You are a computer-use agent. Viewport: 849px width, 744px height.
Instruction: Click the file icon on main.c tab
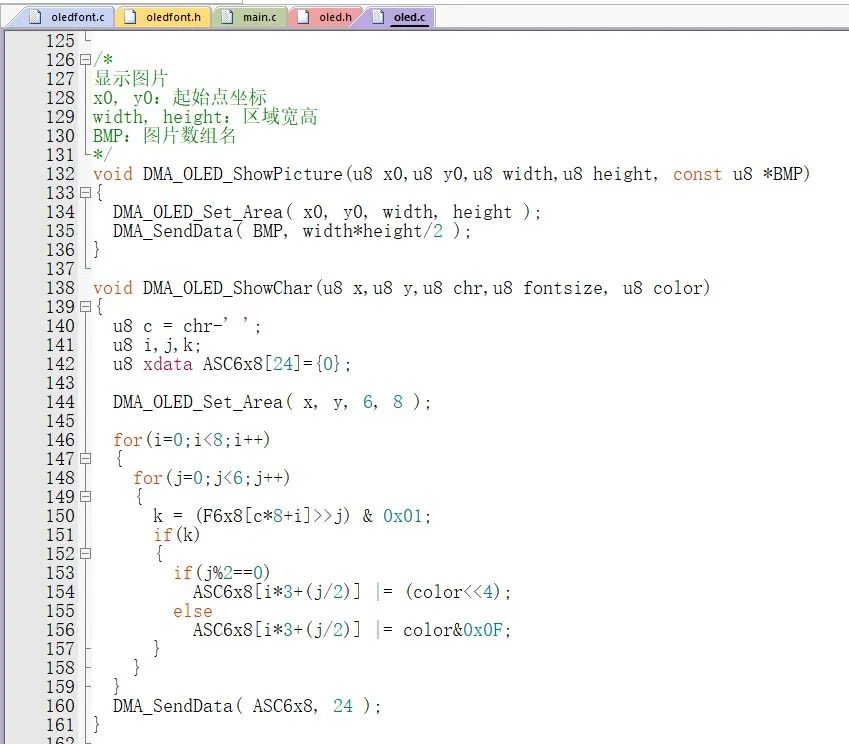(x=227, y=17)
